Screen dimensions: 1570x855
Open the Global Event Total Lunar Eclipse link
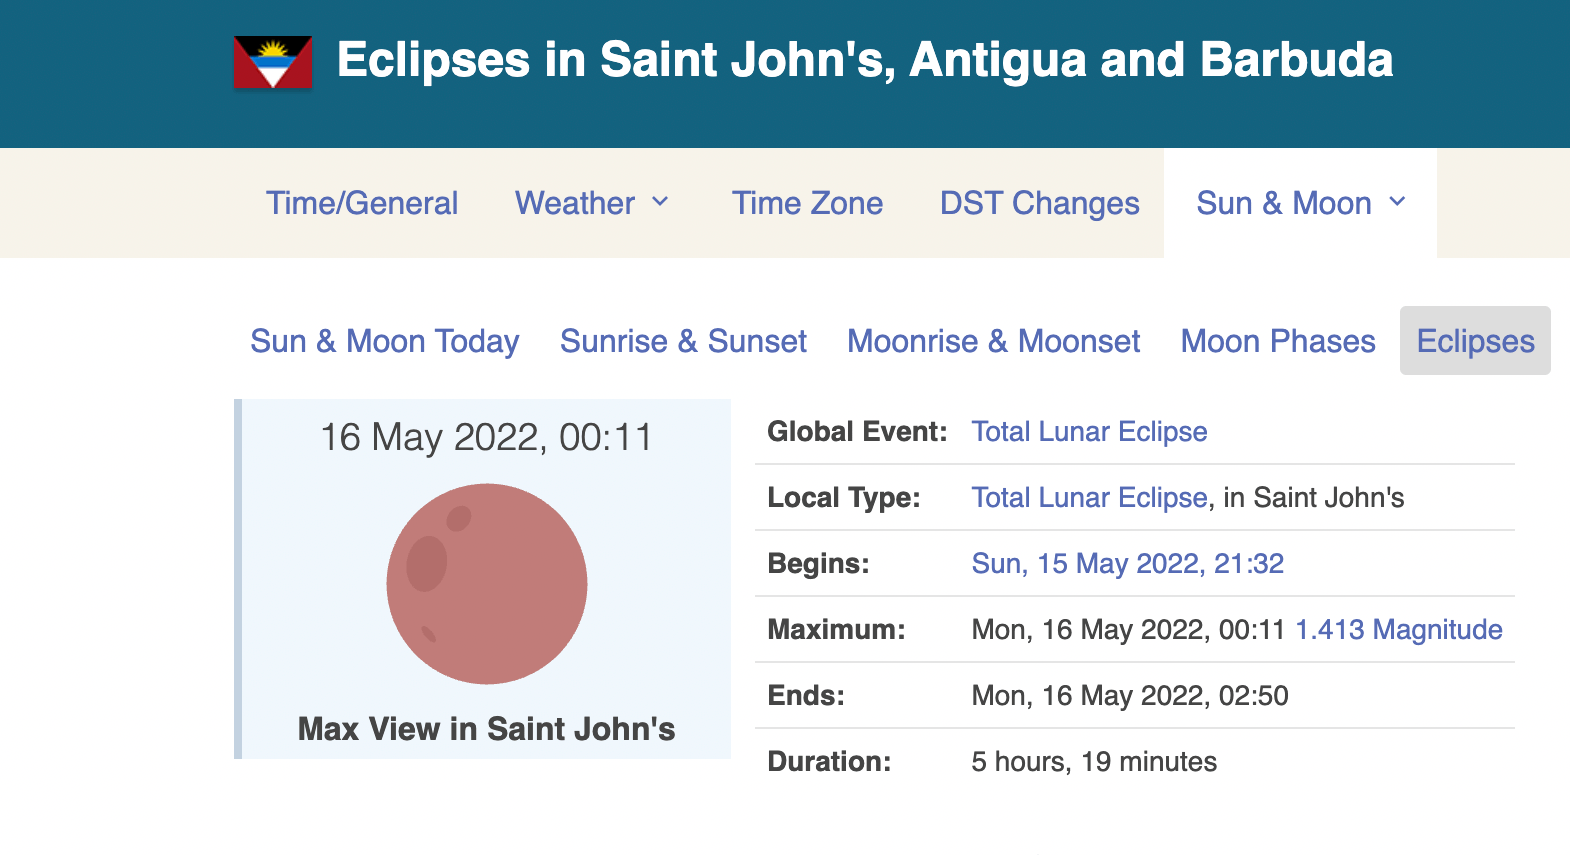(x=1089, y=431)
